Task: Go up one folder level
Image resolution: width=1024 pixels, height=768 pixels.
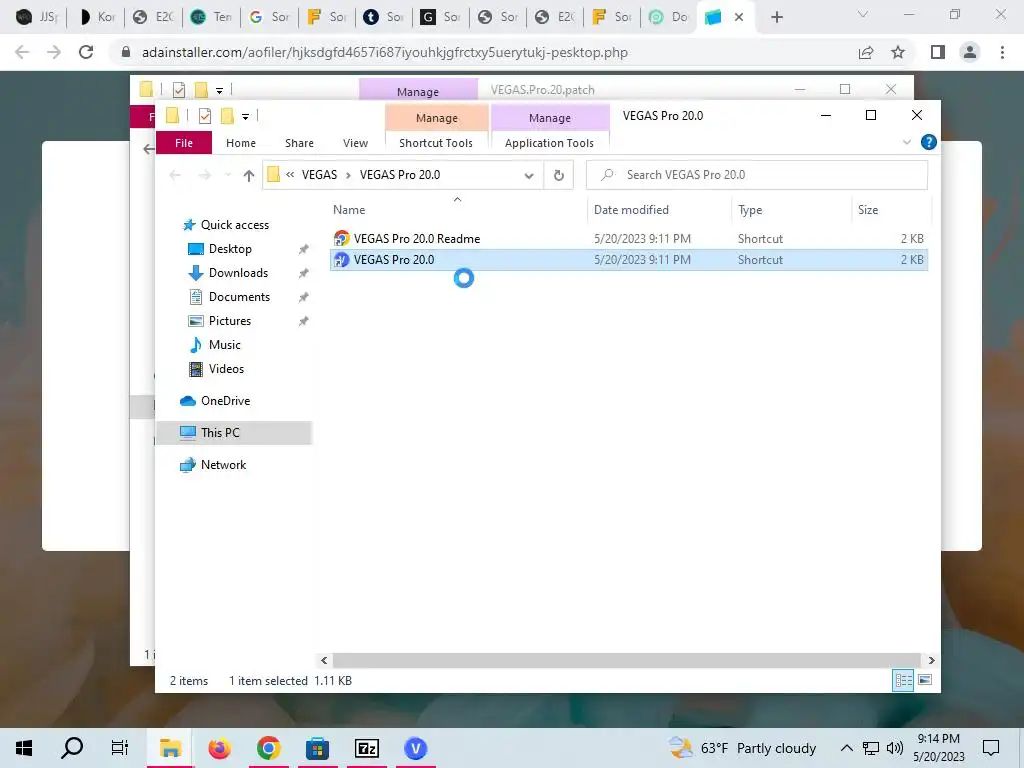Action: point(248,175)
